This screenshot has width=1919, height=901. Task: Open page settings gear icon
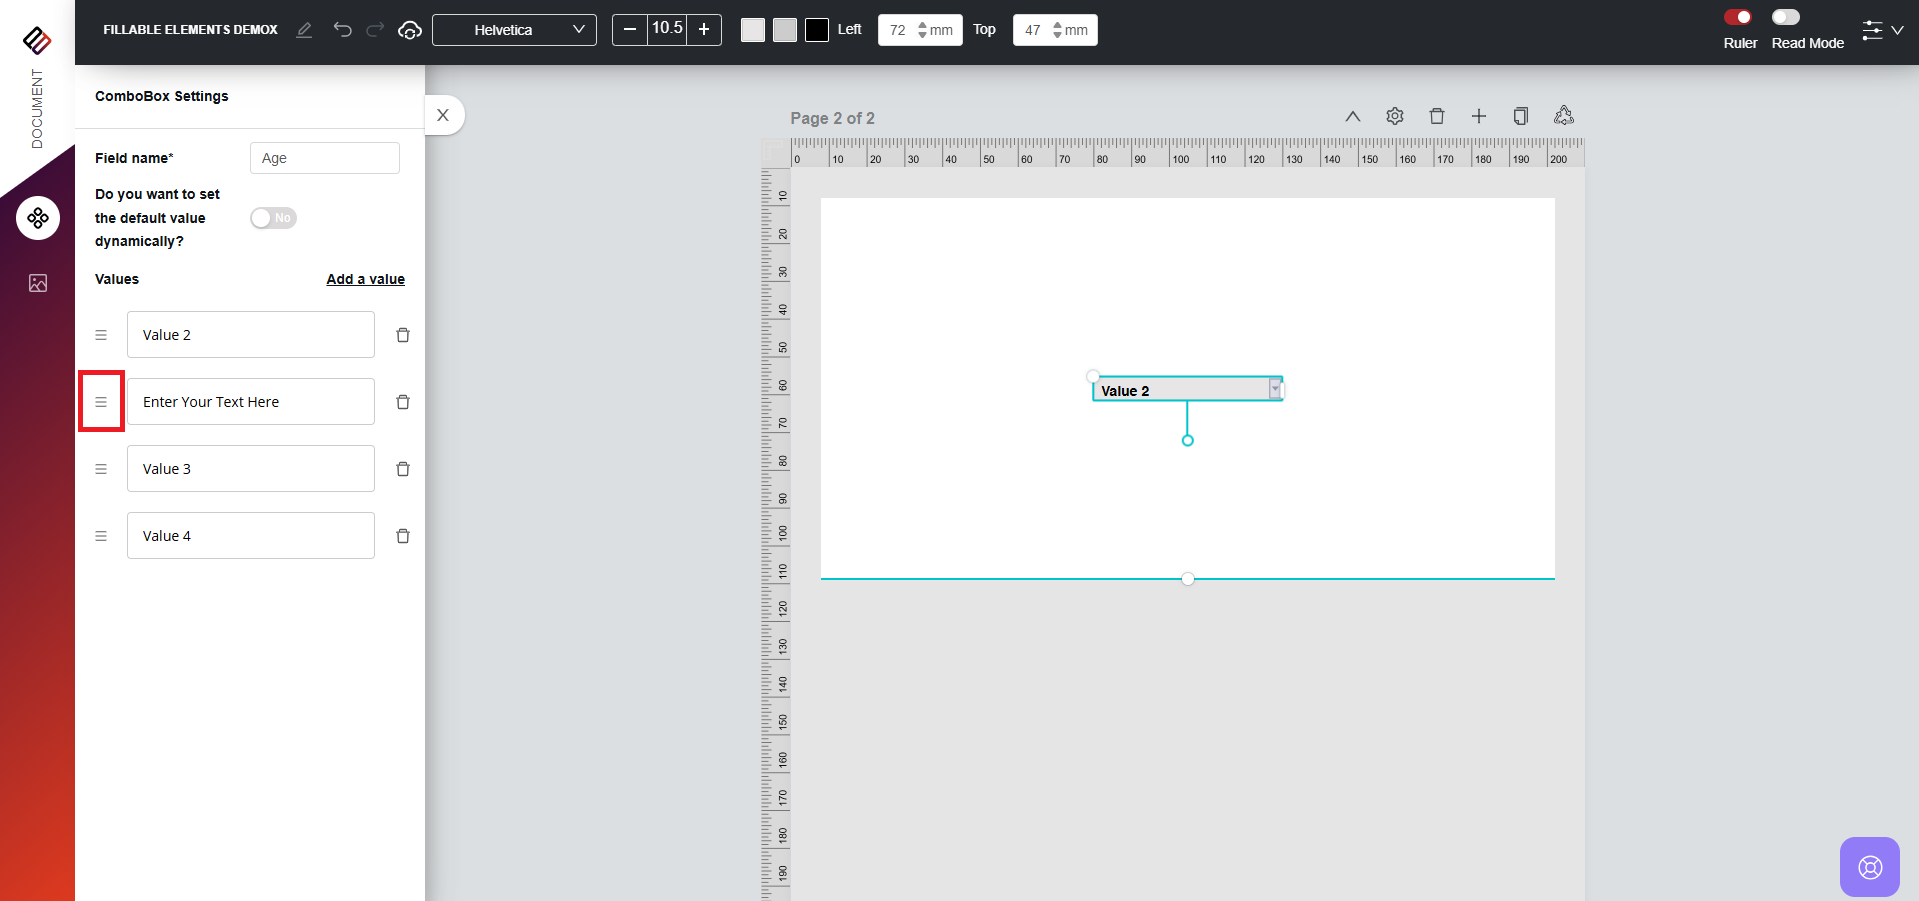tap(1395, 116)
